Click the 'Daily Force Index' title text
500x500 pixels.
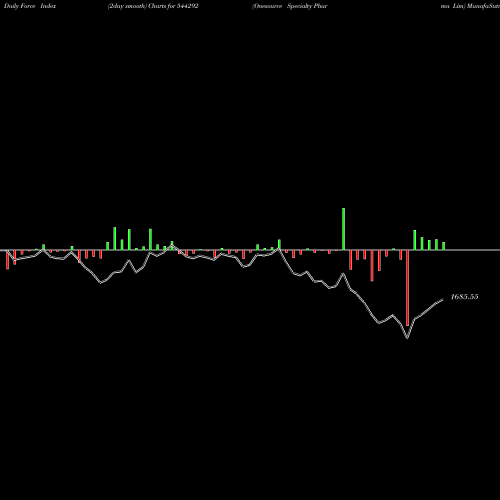(x=30, y=6)
